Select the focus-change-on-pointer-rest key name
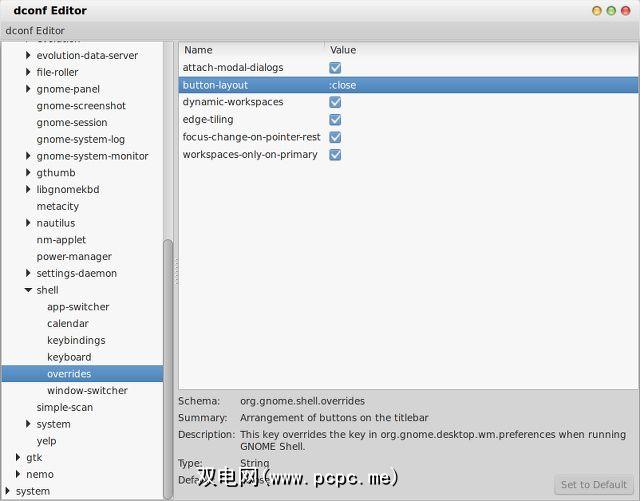 pos(251,137)
